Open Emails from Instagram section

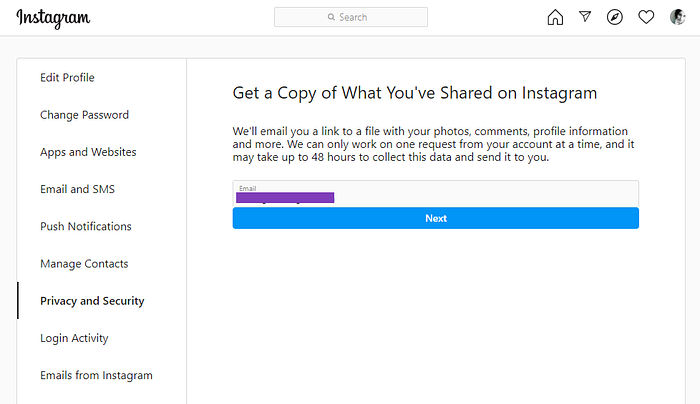(x=96, y=375)
